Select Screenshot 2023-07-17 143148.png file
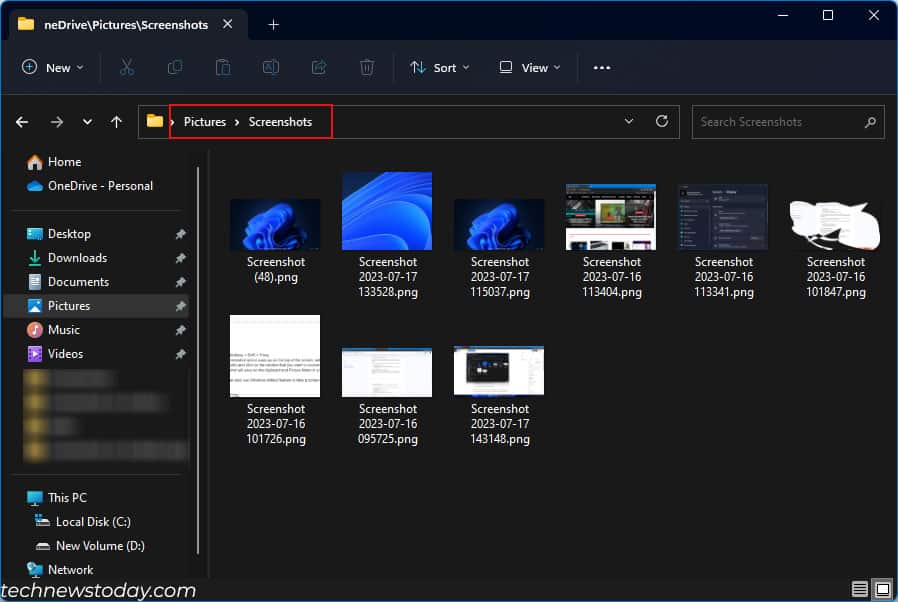The image size is (898, 602). 499,396
